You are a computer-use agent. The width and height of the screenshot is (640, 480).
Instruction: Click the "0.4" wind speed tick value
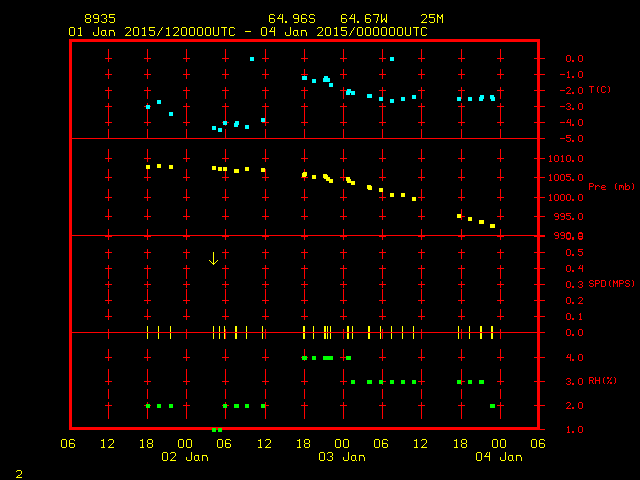[574, 269]
